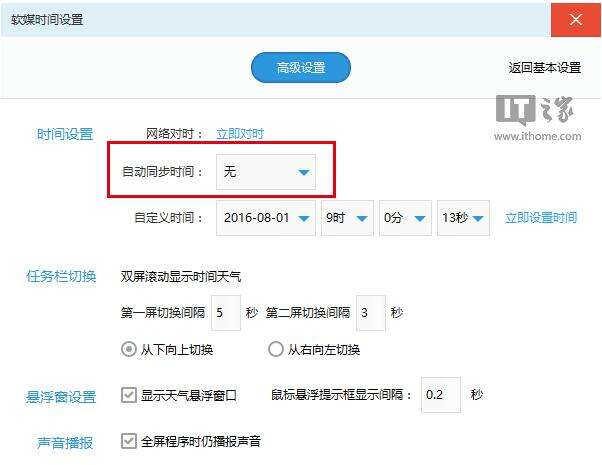The image size is (602, 465).
Task: Select the 从右向左切换 radio button
Action: click(276, 349)
